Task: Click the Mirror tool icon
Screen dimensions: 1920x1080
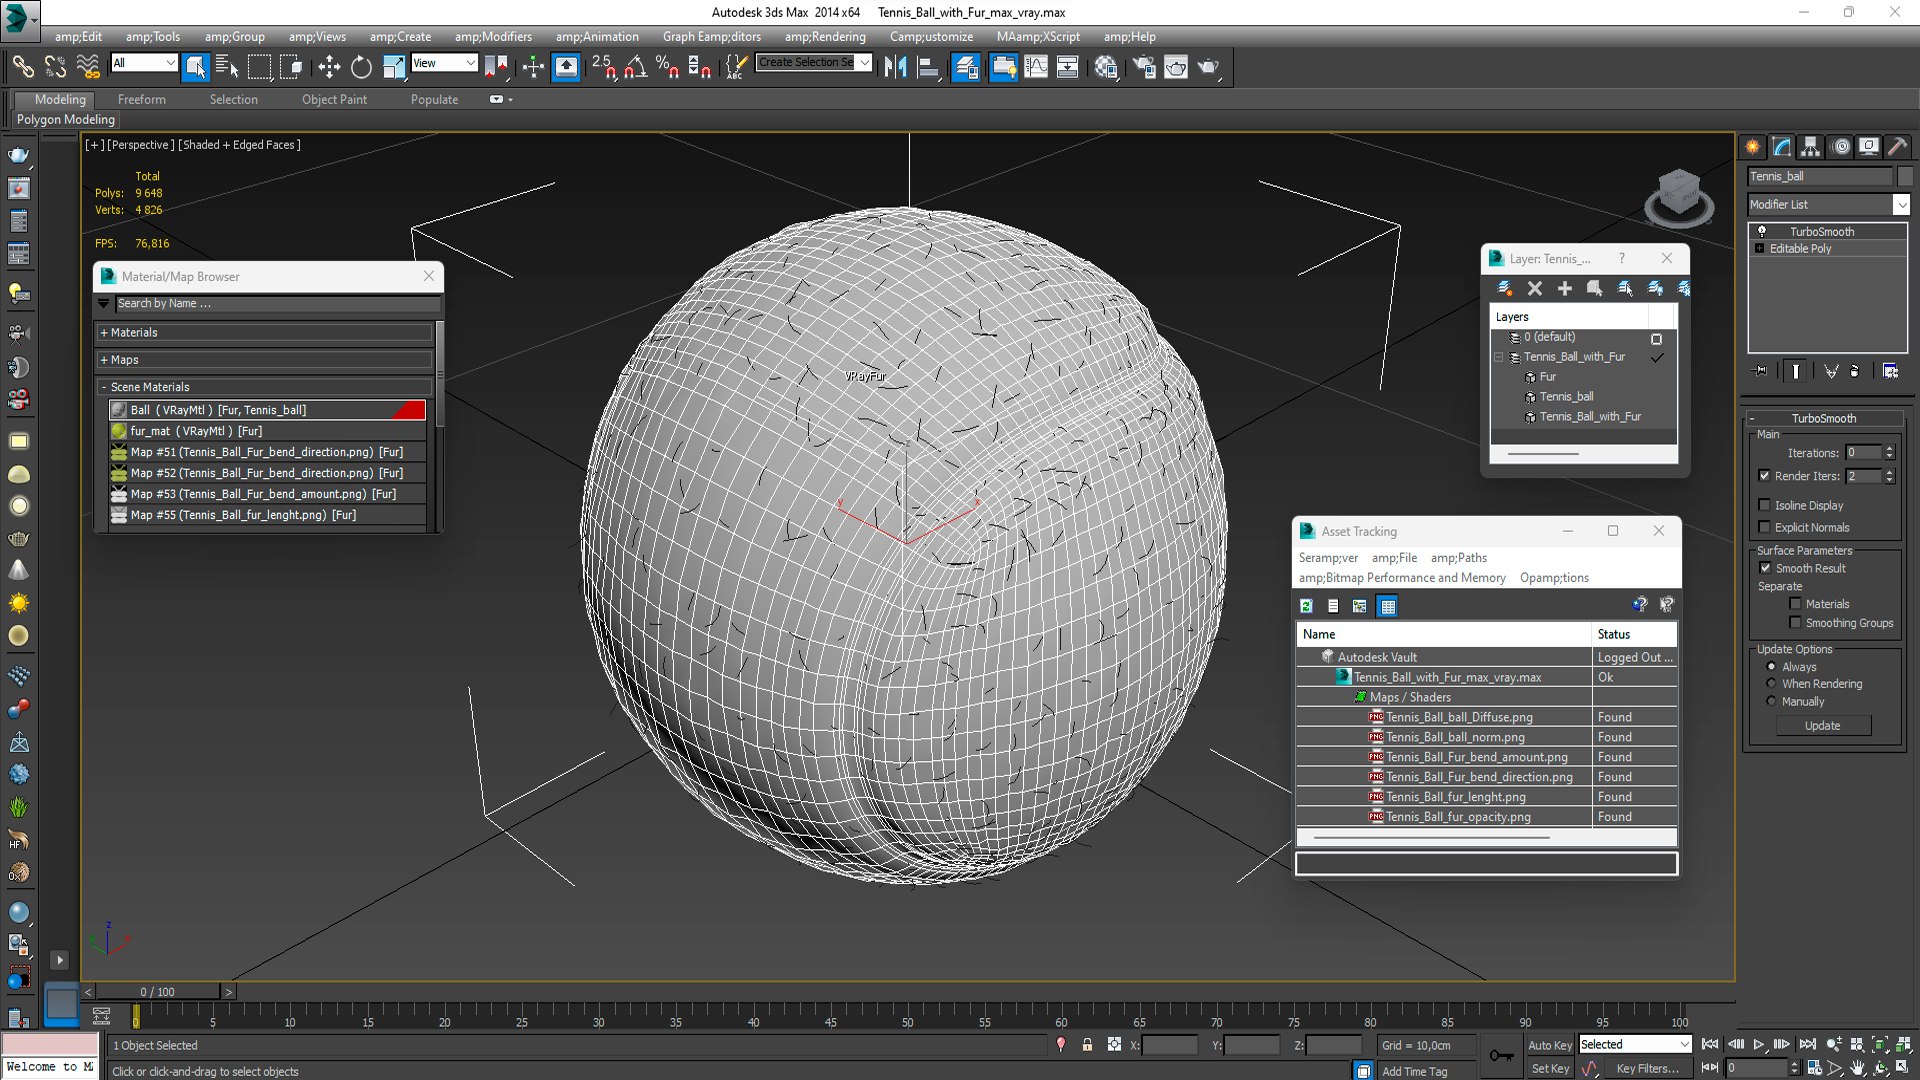Action: (x=895, y=67)
